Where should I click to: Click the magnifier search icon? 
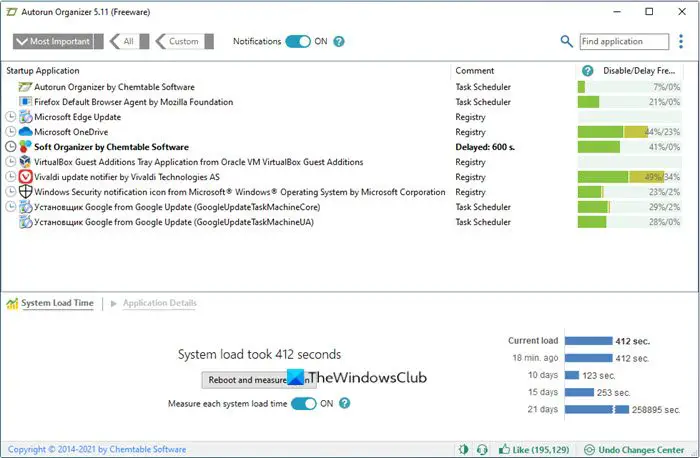pyautogui.click(x=566, y=42)
